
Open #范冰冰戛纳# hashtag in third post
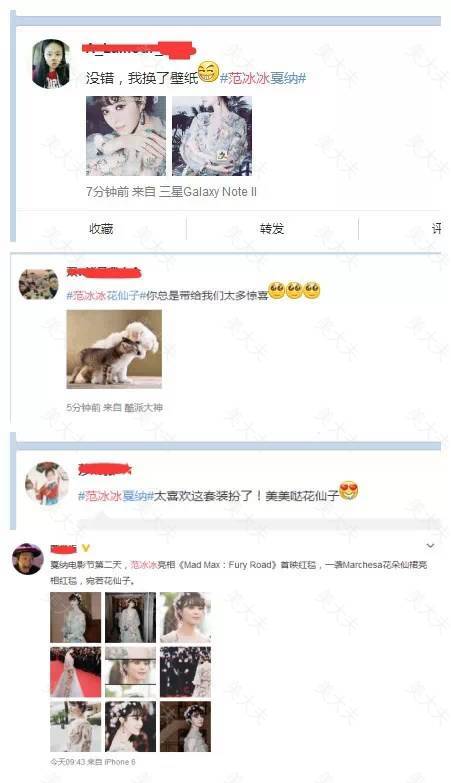coord(115,496)
